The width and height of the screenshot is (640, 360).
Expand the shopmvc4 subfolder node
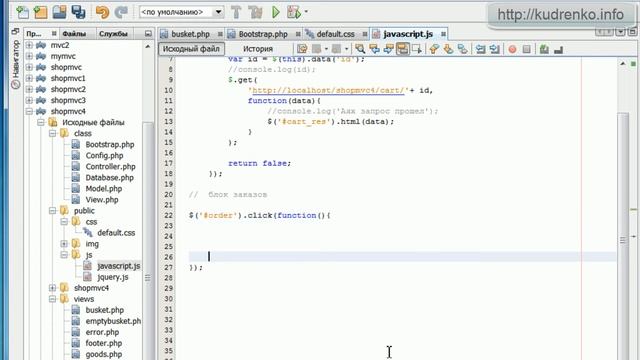[x=53, y=288]
